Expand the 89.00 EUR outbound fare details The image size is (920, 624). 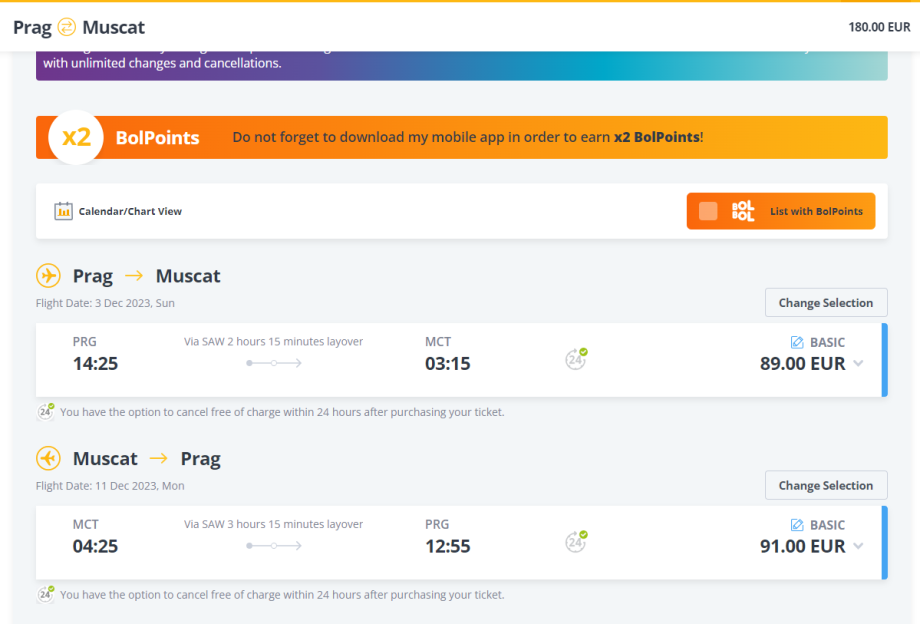tap(858, 364)
